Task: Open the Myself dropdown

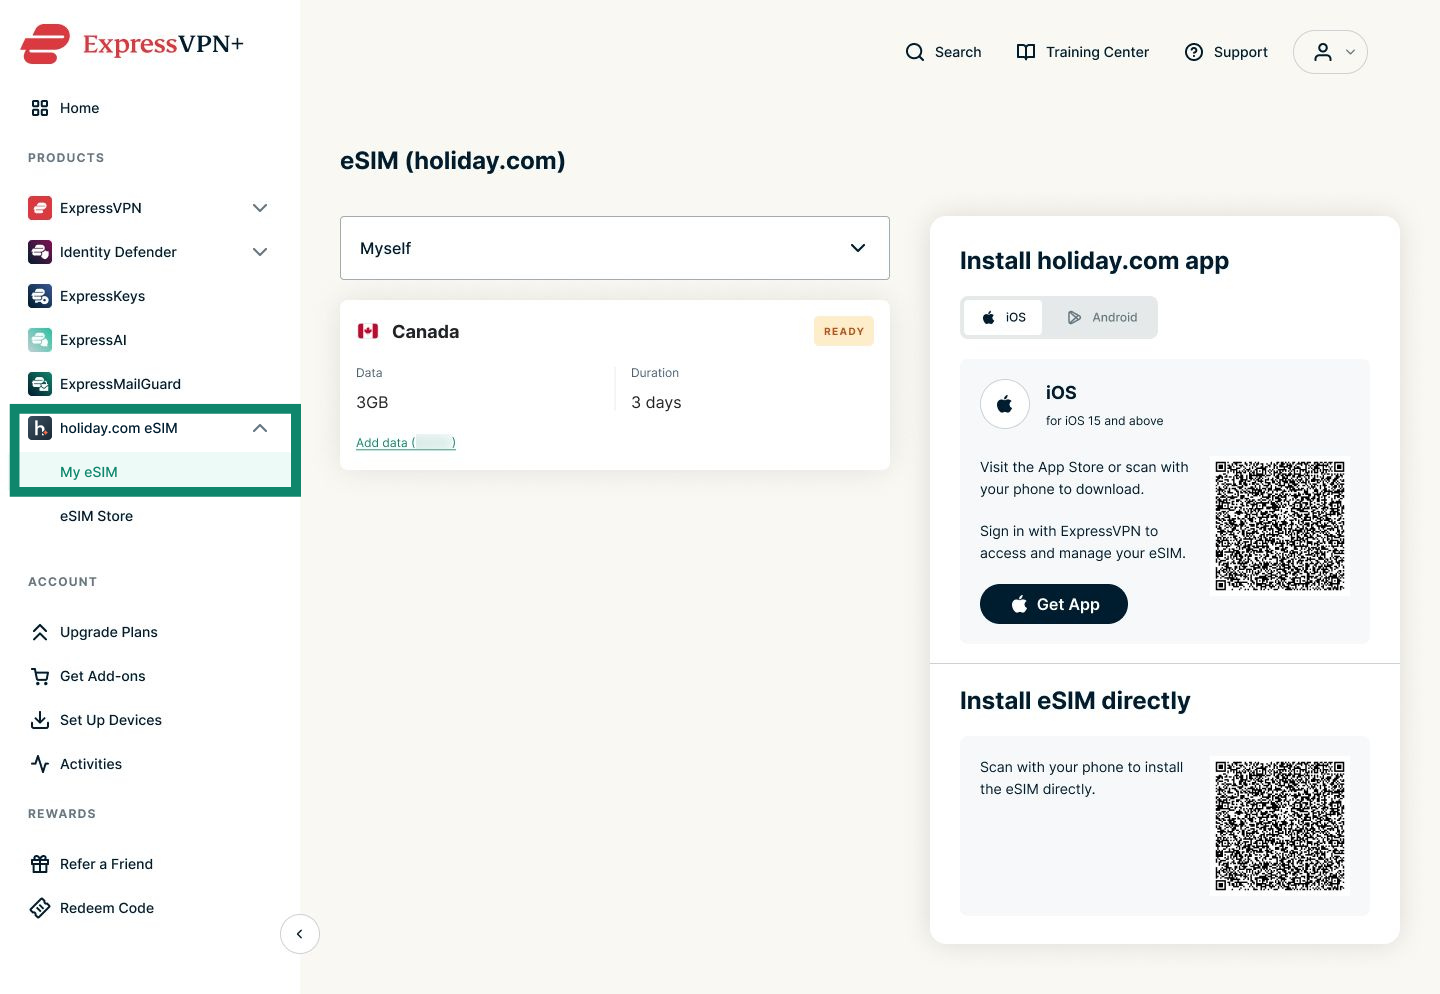Action: pyautogui.click(x=615, y=248)
